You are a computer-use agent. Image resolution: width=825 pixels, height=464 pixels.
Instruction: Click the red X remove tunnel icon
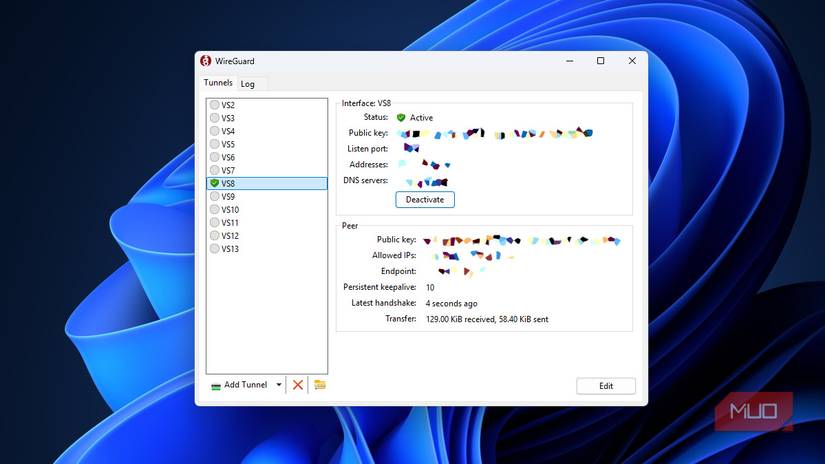298,385
